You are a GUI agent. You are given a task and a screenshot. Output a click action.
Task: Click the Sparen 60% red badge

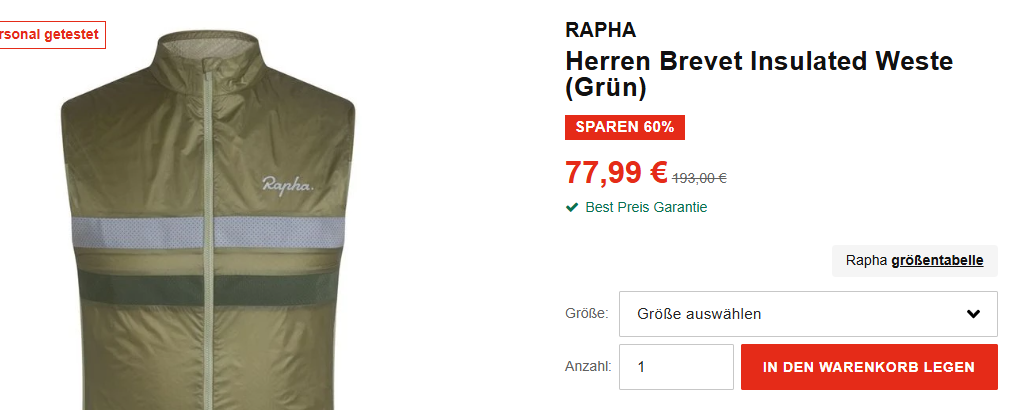[x=625, y=127]
